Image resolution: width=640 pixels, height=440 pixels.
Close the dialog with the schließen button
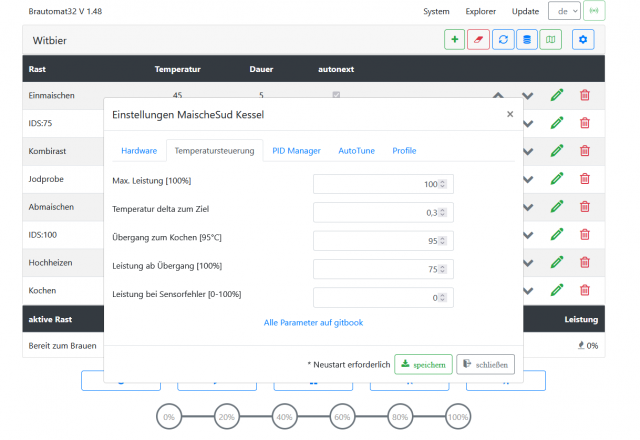pos(485,364)
